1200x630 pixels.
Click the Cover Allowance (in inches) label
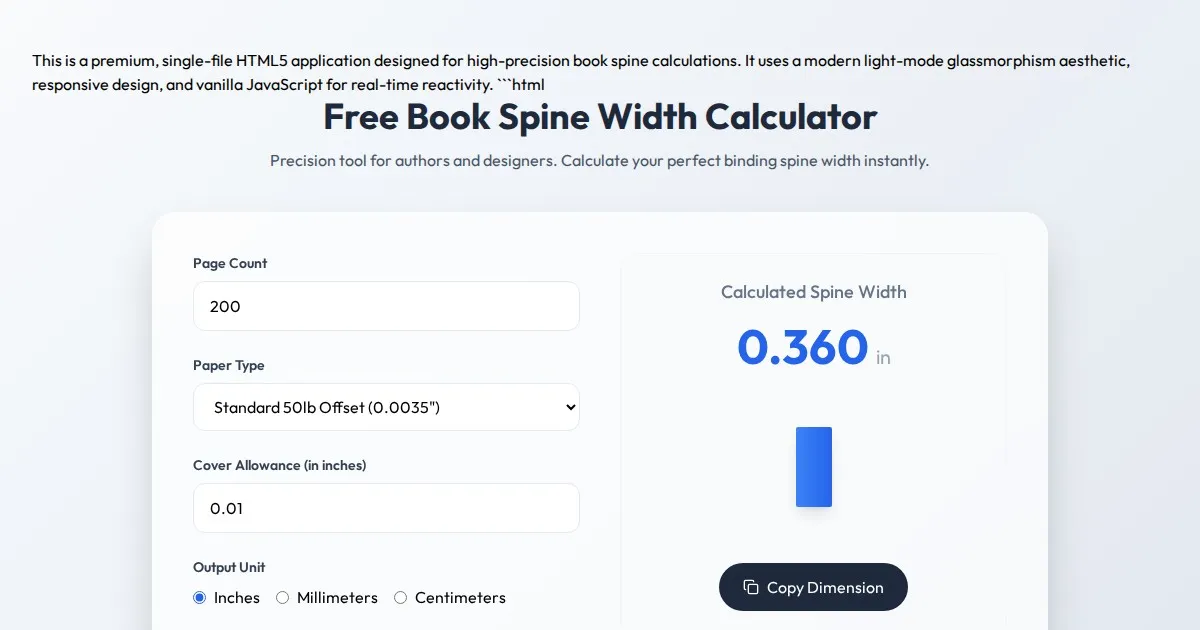(280, 465)
